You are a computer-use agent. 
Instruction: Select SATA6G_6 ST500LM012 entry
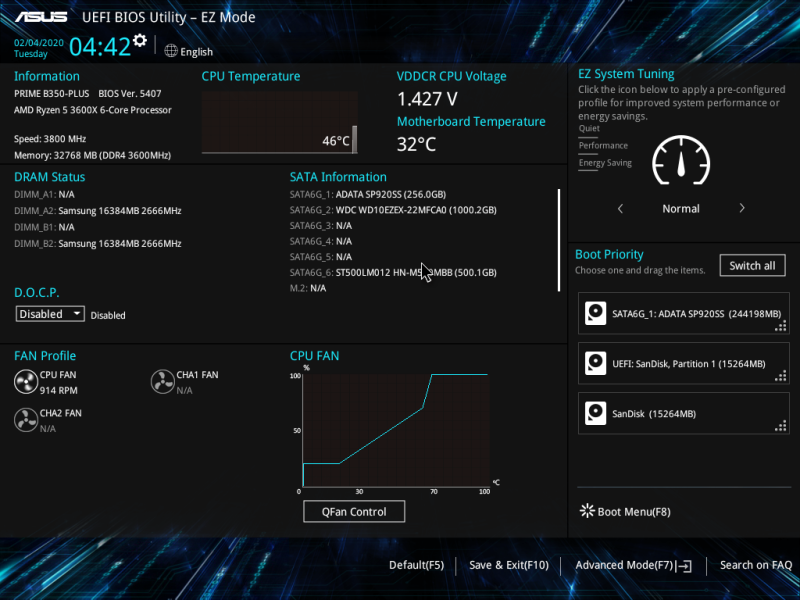pyautogui.click(x=393, y=272)
